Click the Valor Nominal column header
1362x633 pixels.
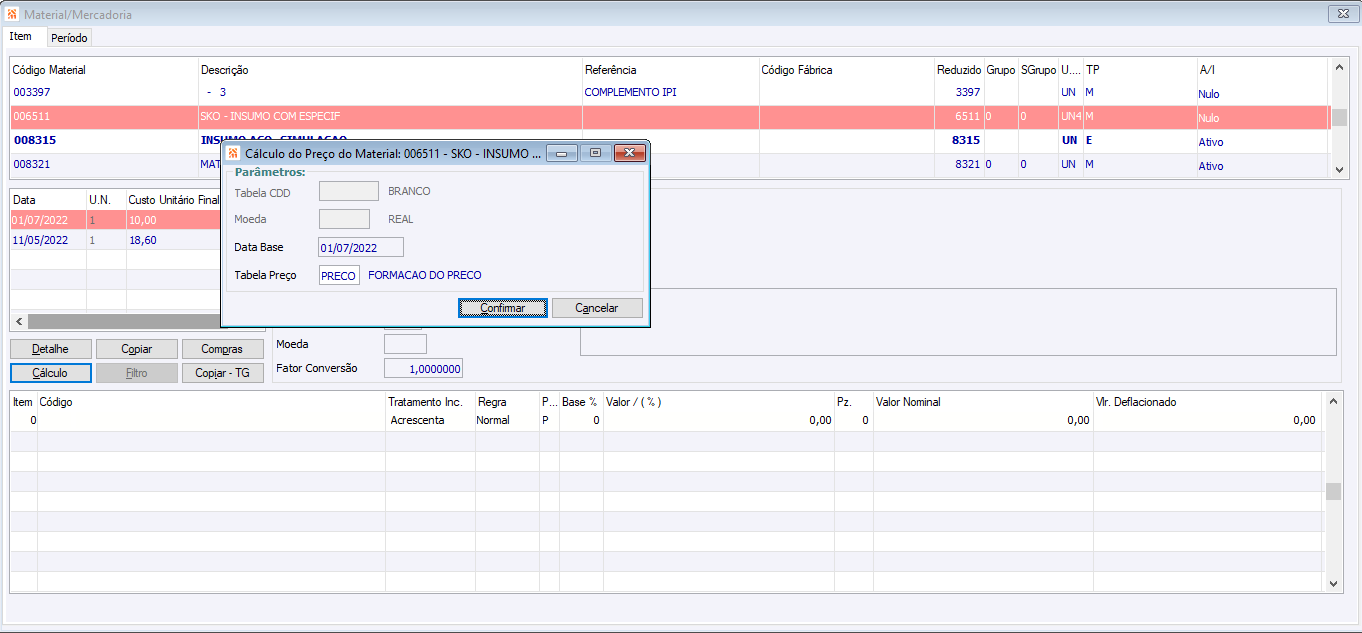click(908, 402)
